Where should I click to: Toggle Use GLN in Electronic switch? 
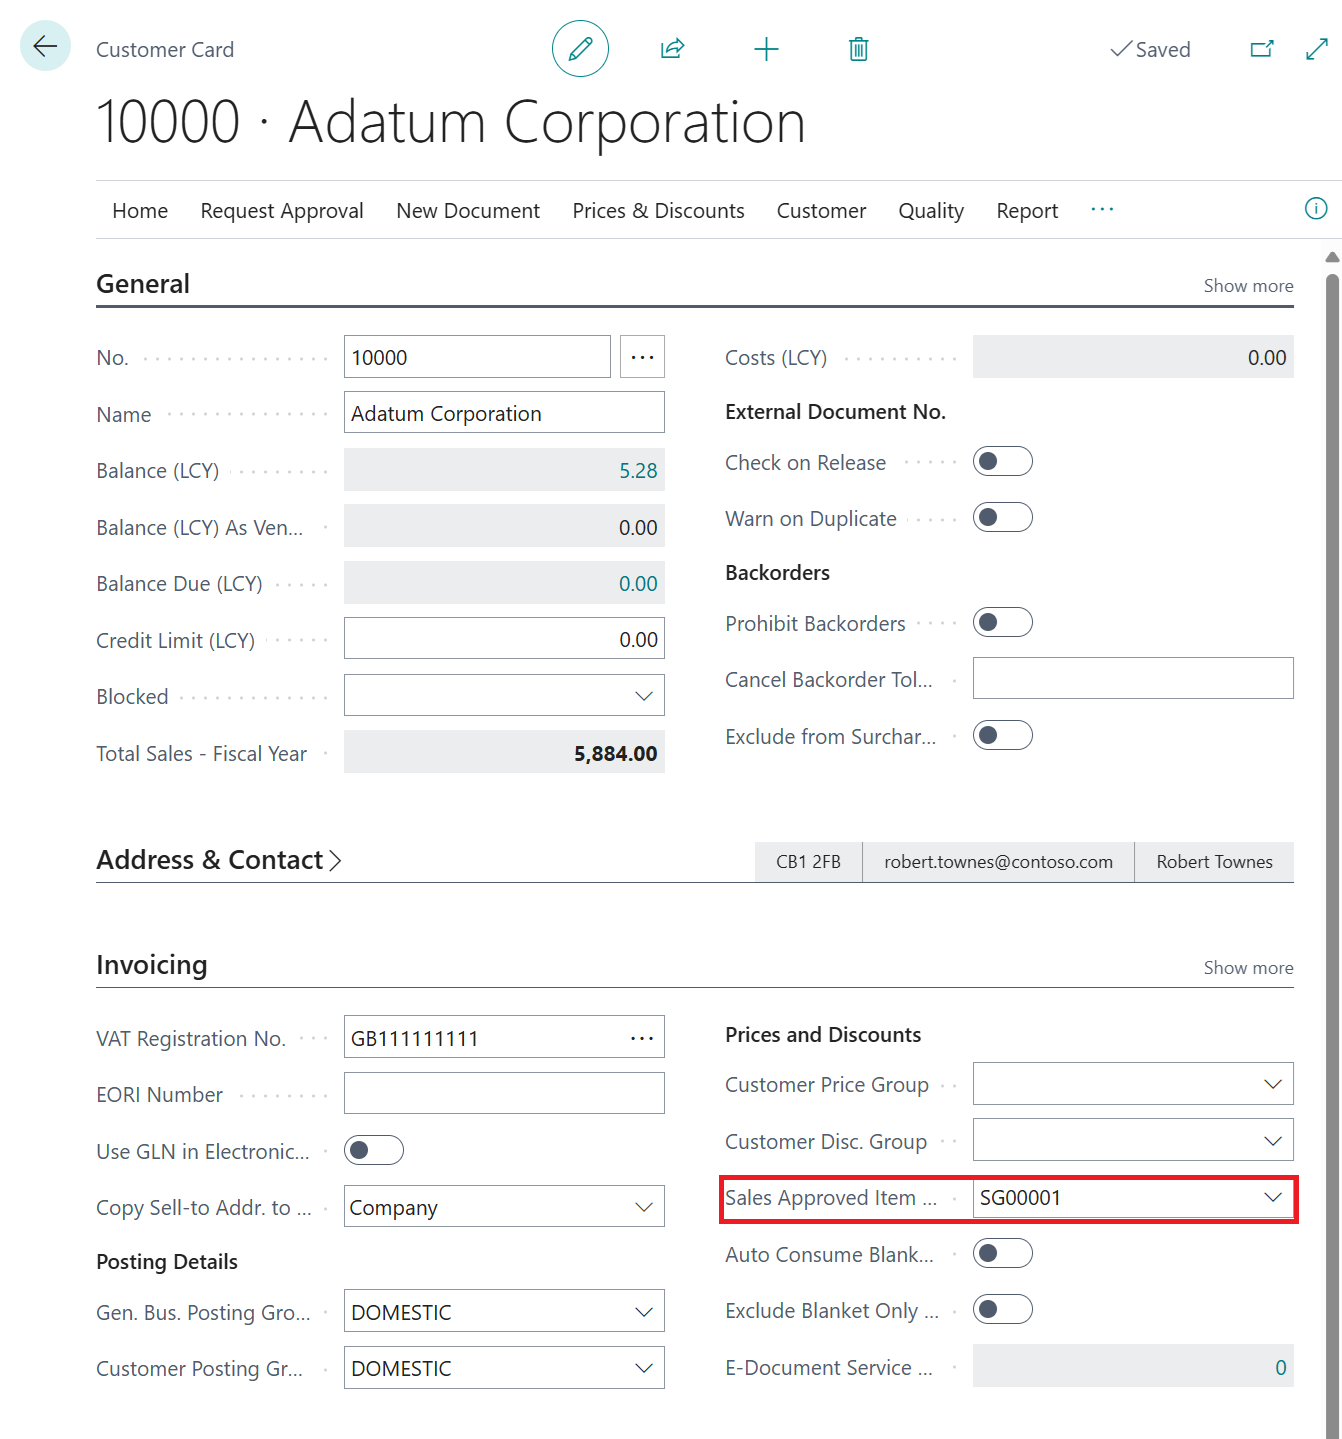tap(374, 1150)
